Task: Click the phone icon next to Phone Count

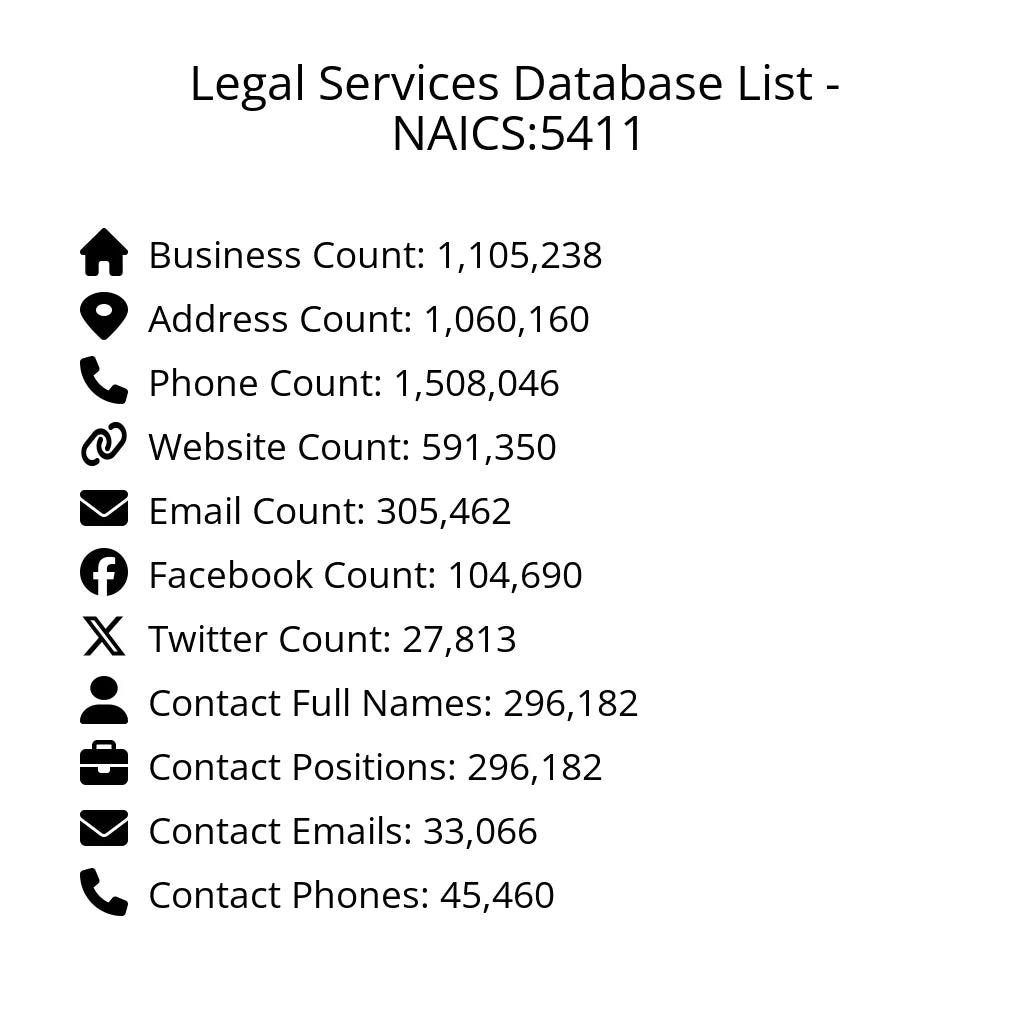Action: (x=104, y=381)
